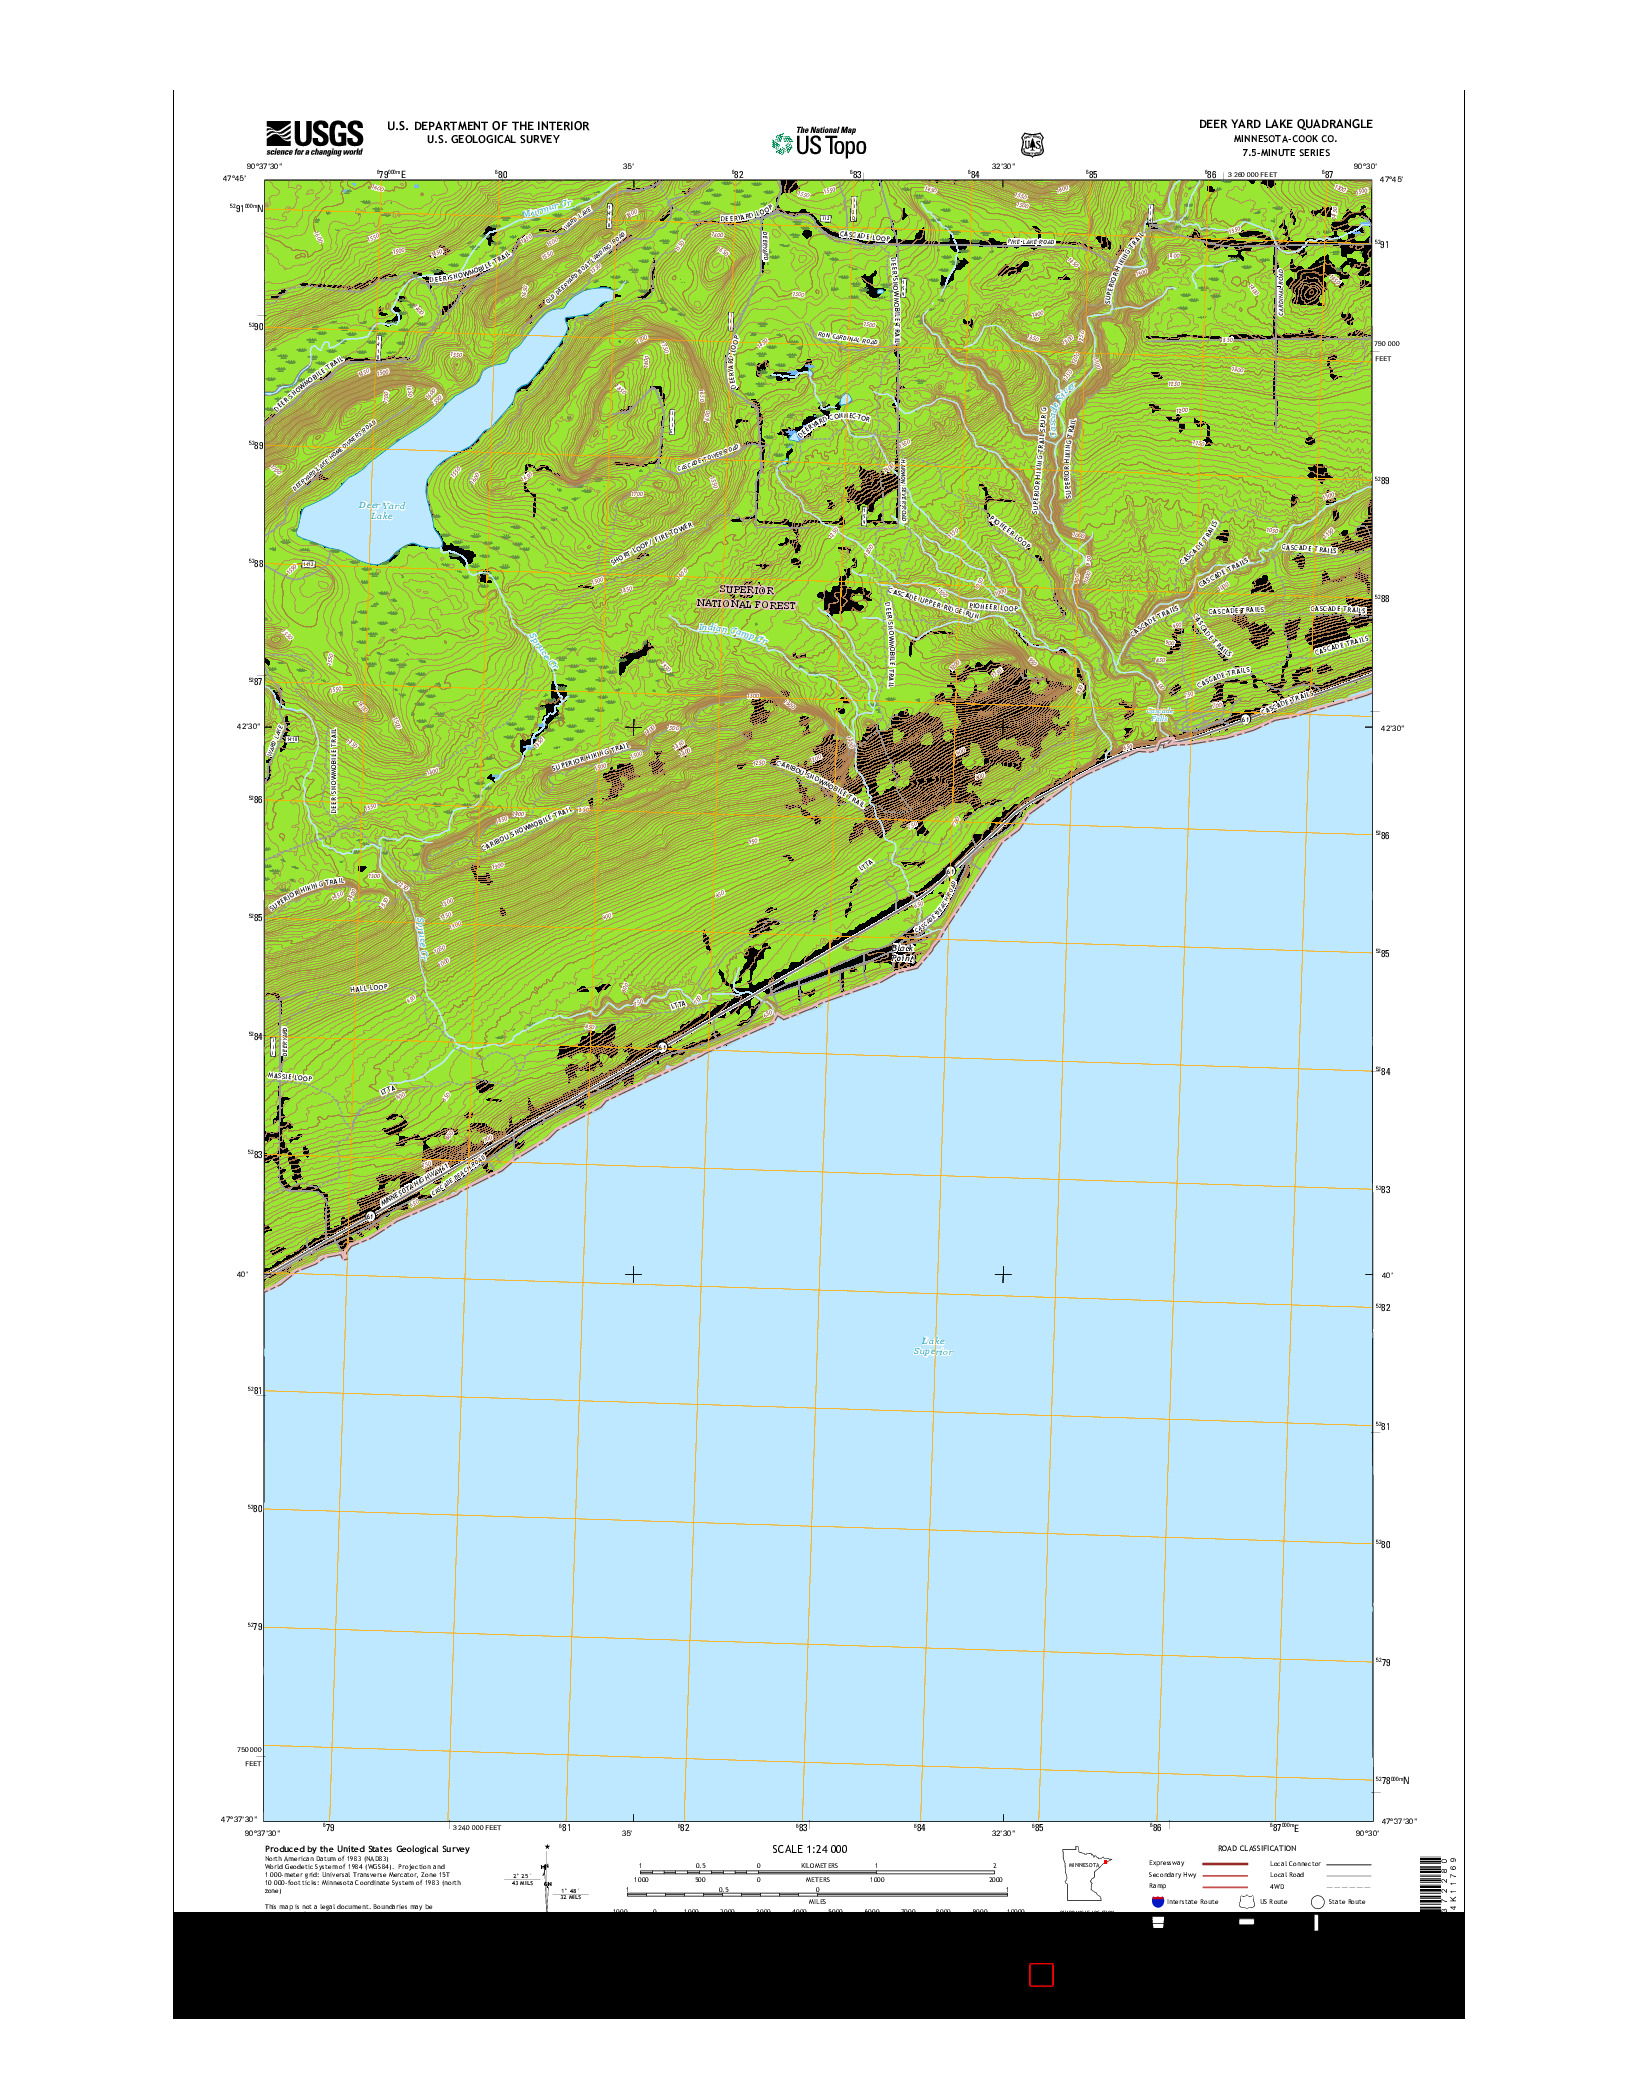The height and width of the screenshot is (2088, 1638).
Task: Click the Forest Service shield emblem
Action: click(x=1032, y=143)
